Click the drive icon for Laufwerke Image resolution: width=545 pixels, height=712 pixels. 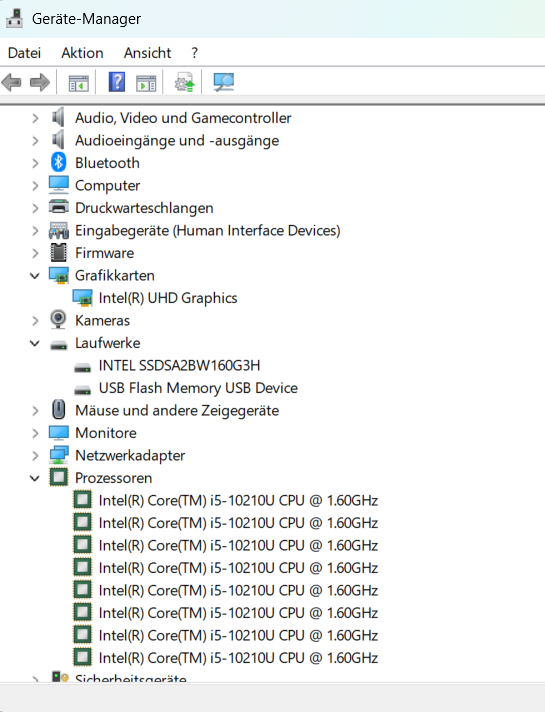59,346
